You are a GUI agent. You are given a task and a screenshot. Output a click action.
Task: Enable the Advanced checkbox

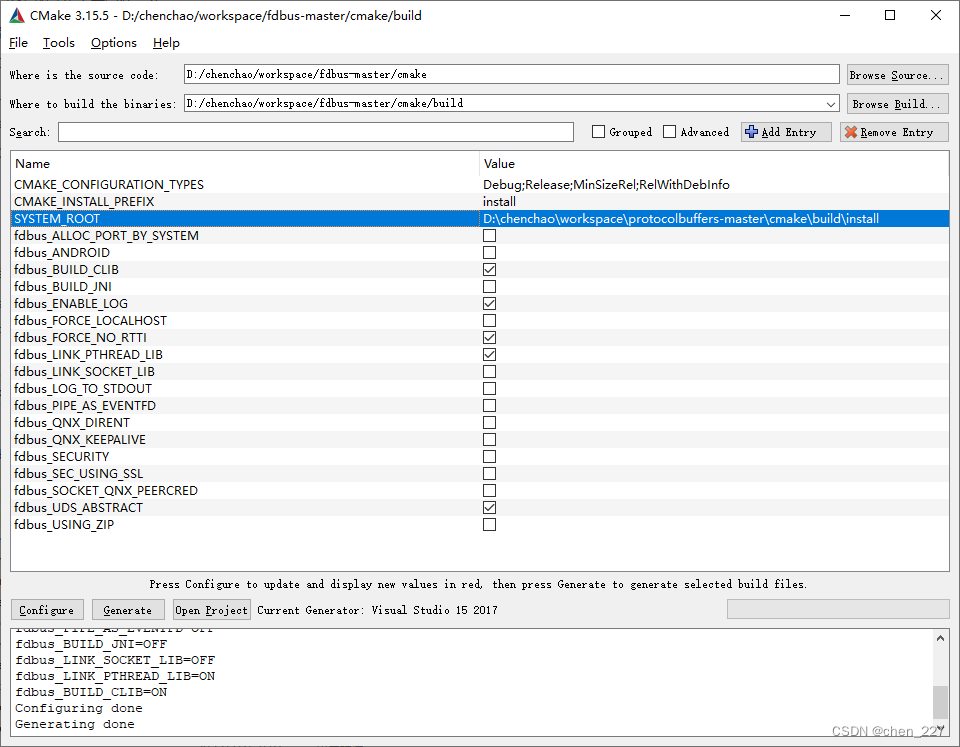667,131
